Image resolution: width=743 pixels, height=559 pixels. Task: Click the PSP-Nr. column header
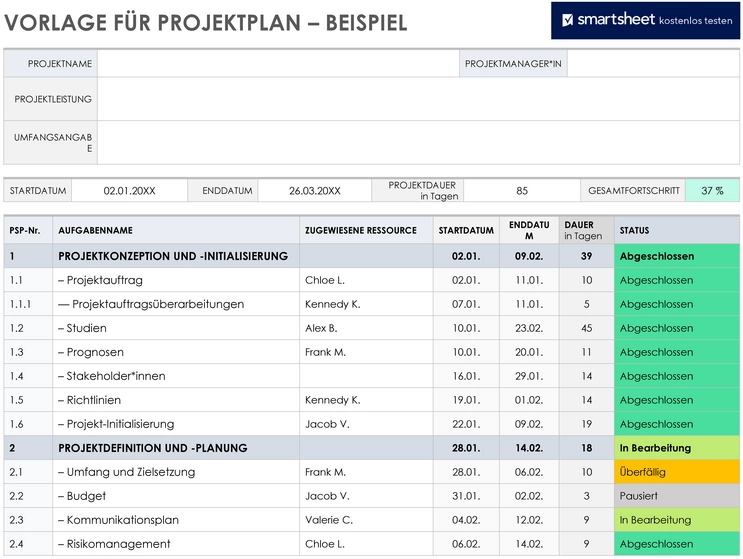[28, 230]
